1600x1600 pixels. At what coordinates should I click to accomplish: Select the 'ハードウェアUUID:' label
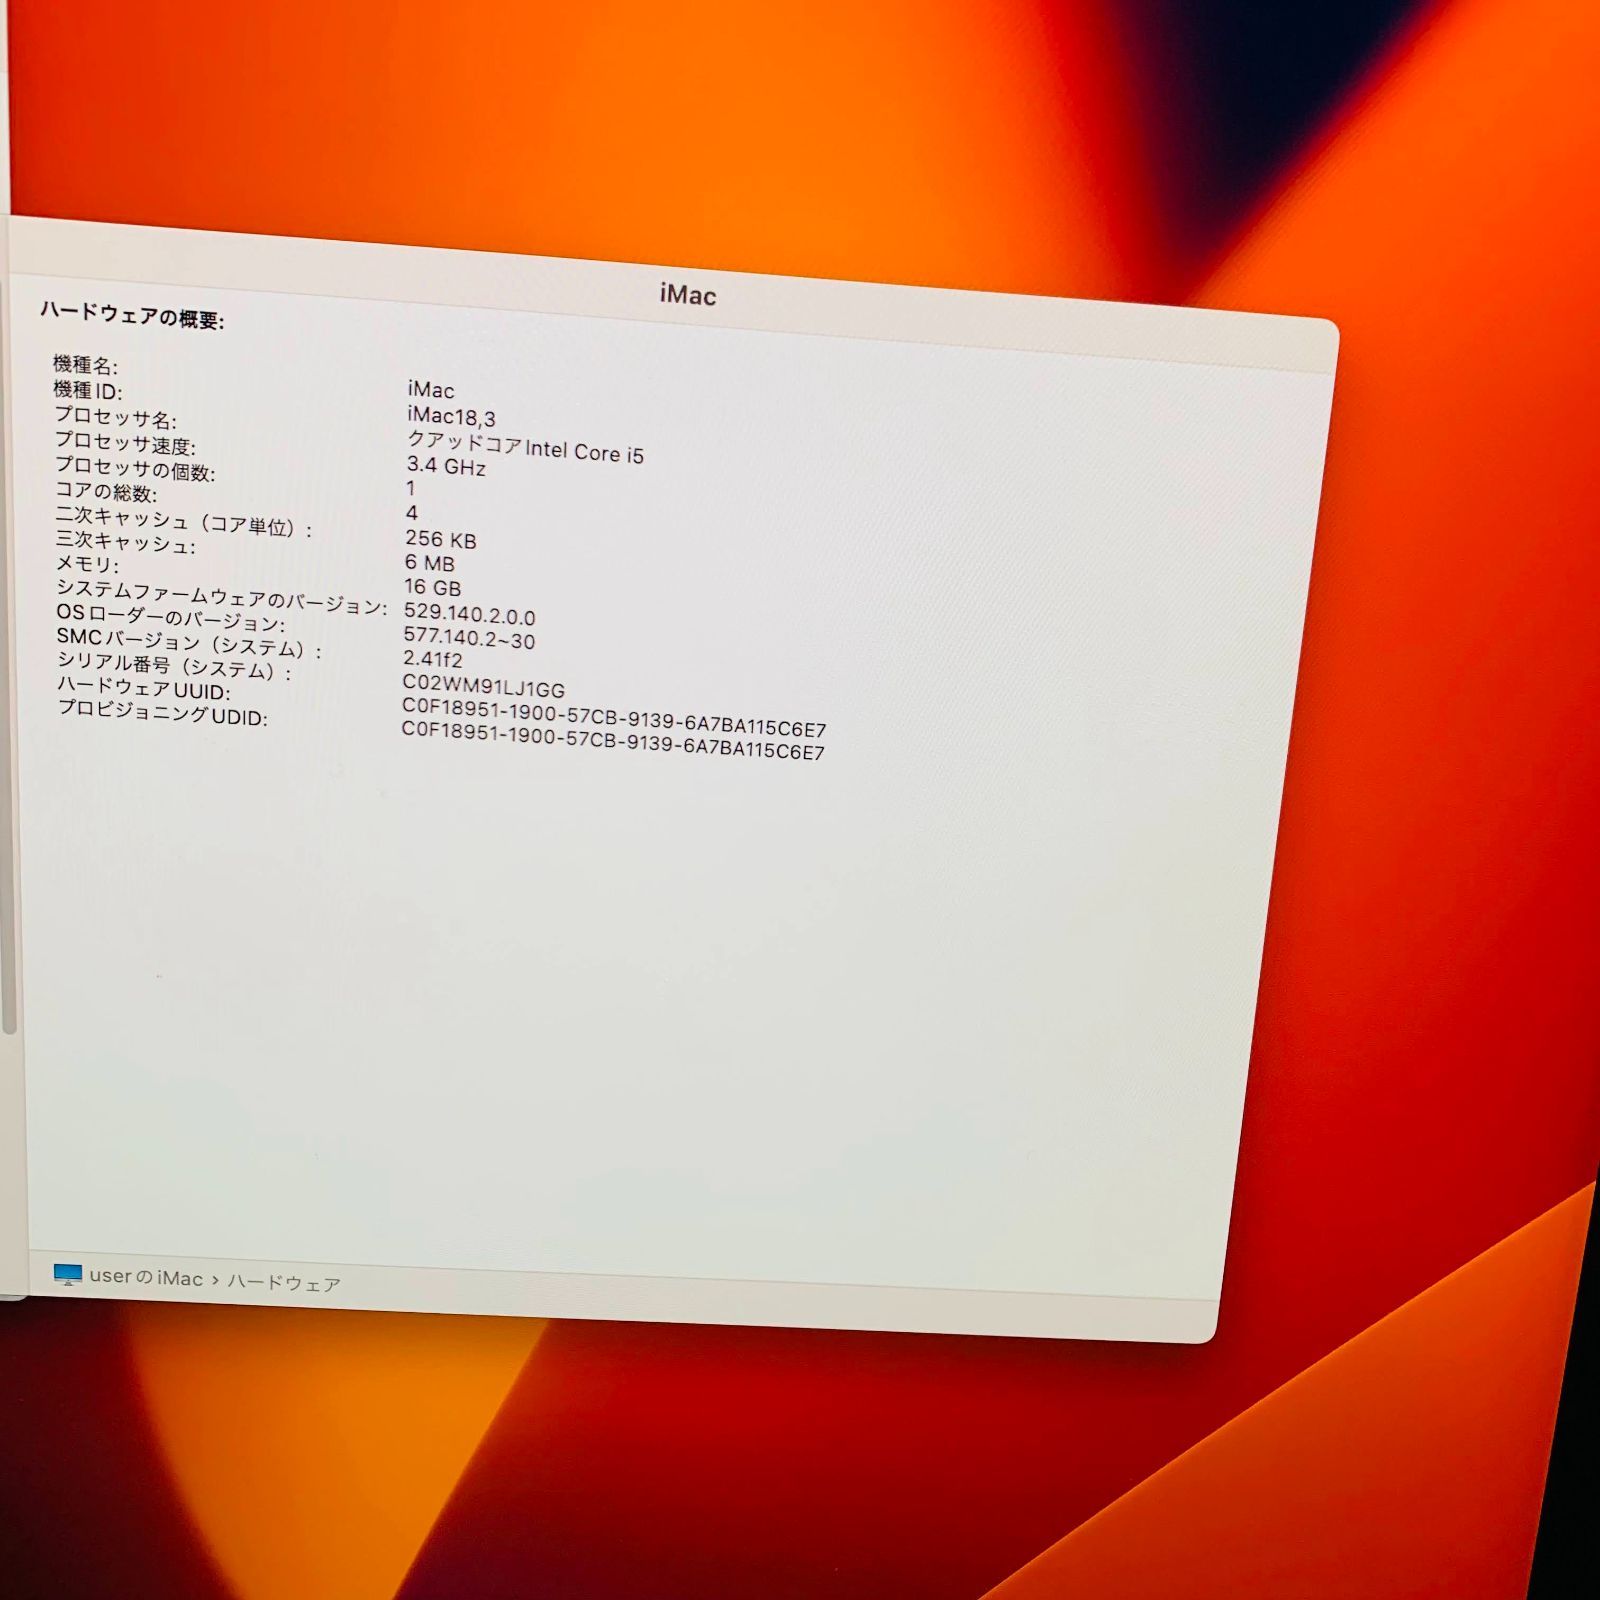pos(143,688)
